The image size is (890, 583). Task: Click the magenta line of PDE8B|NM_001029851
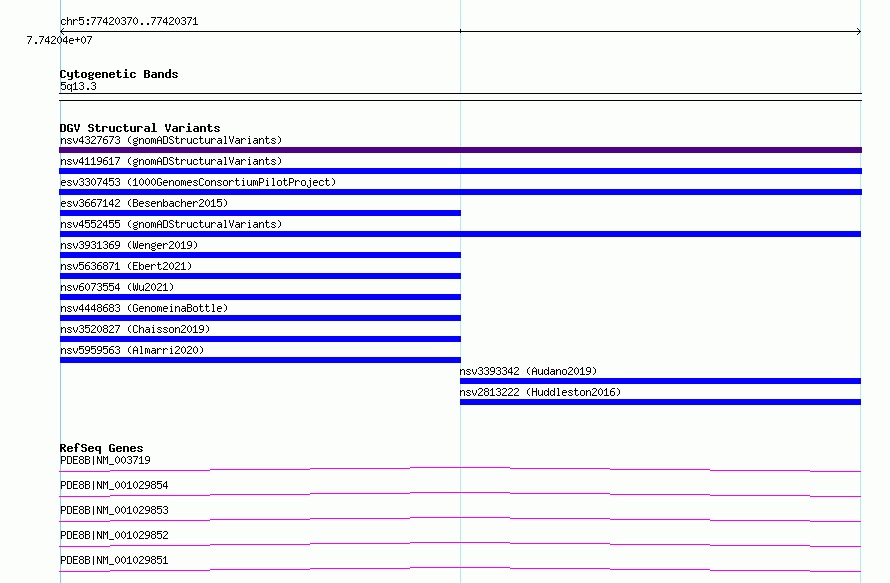tap(460, 569)
